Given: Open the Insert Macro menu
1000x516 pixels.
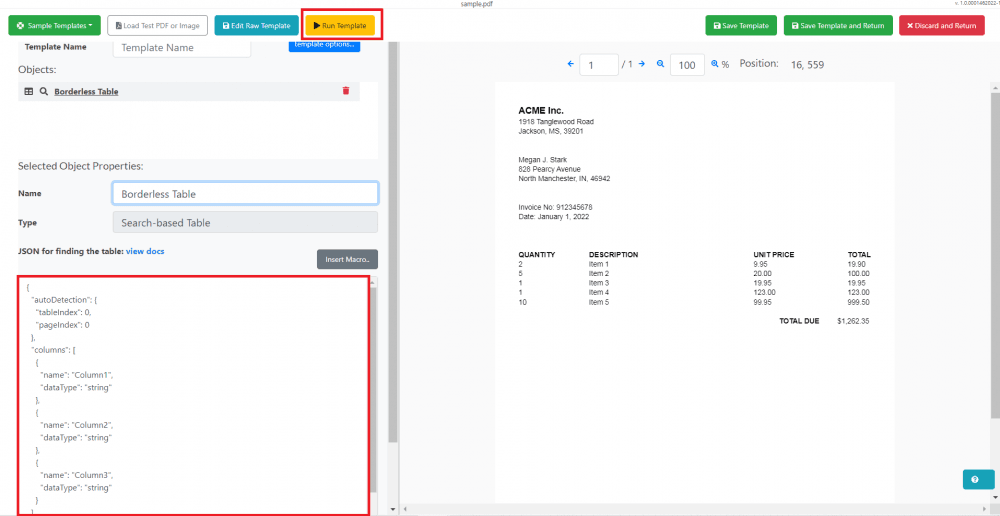Looking at the screenshot, I should pyautogui.click(x=347, y=260).
